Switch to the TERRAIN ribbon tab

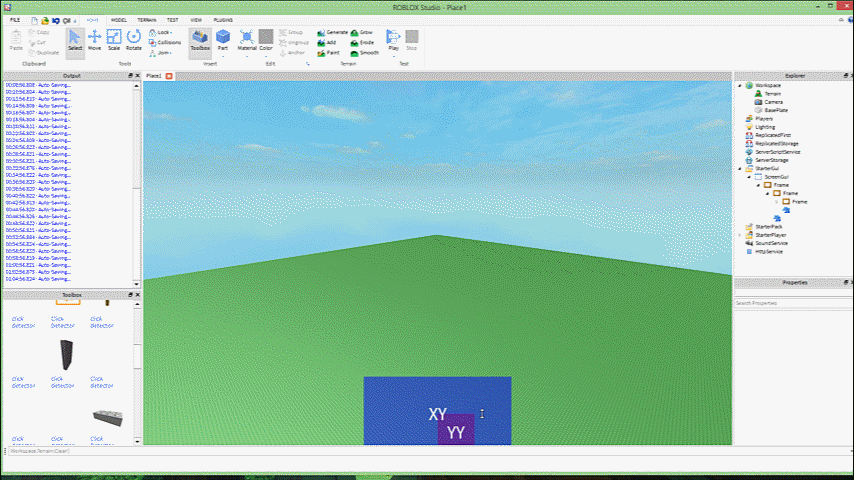(147, 20)
